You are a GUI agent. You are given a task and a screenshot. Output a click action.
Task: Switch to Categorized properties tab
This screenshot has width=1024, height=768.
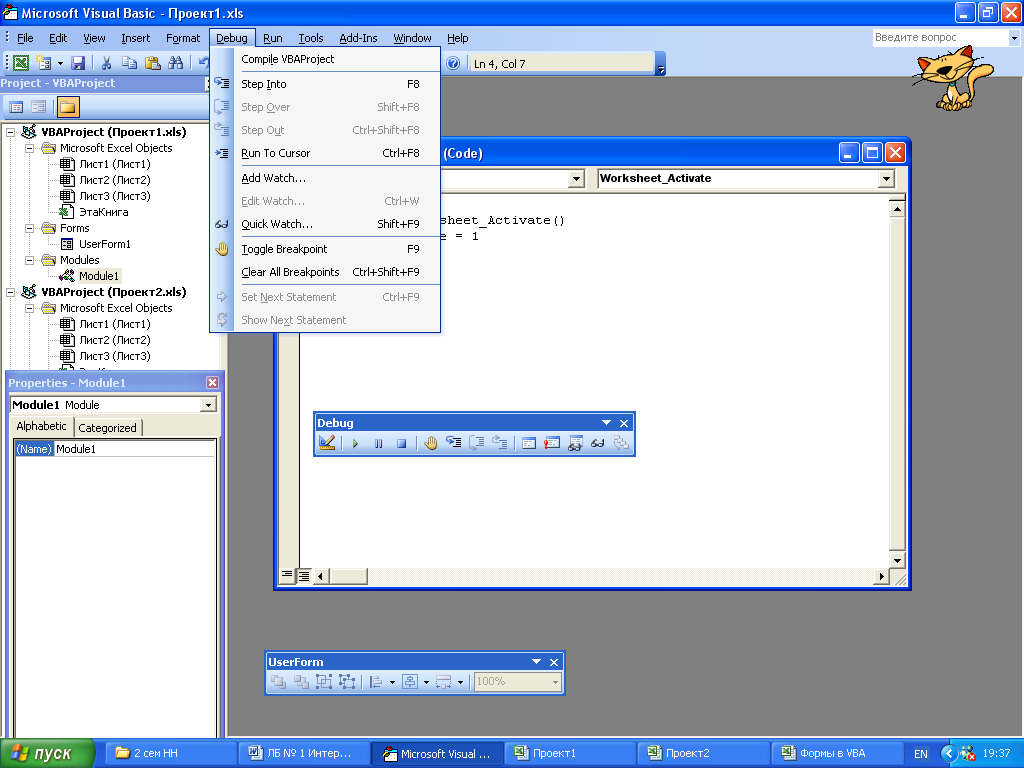coord(107,428)
